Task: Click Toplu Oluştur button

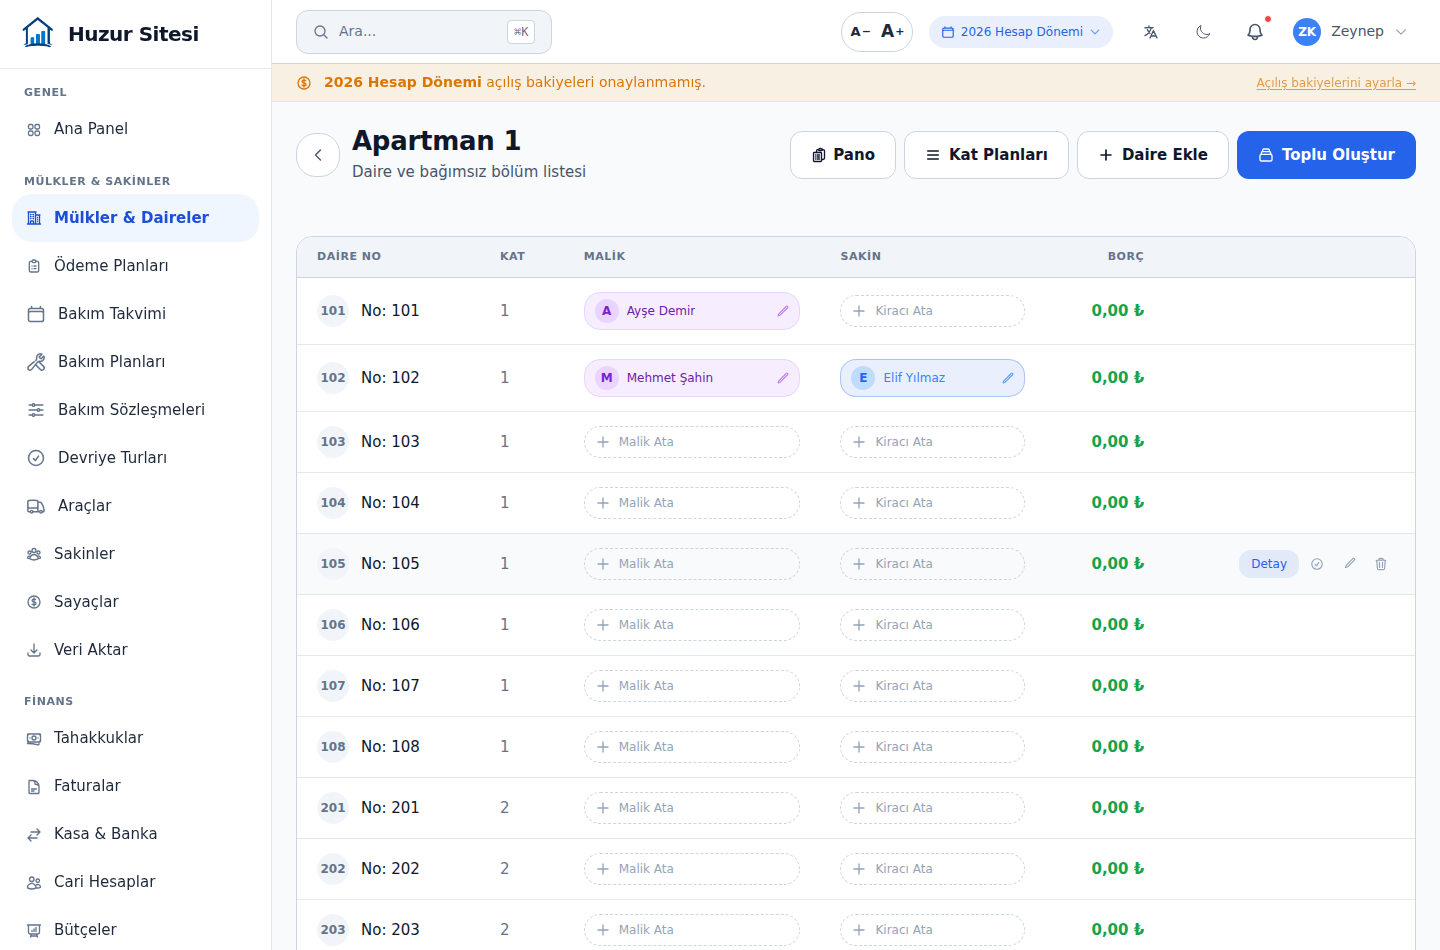Action: click(x=1326, y=155)
